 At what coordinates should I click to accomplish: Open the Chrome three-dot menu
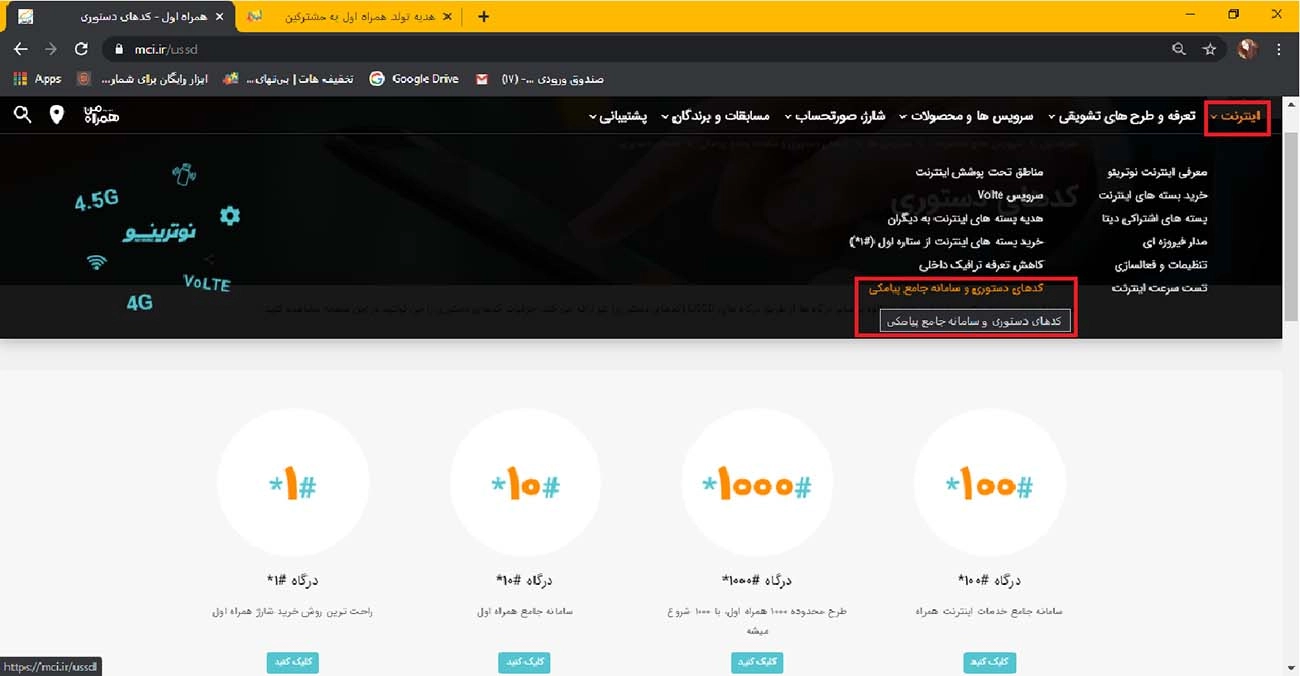pos(1279,48)
